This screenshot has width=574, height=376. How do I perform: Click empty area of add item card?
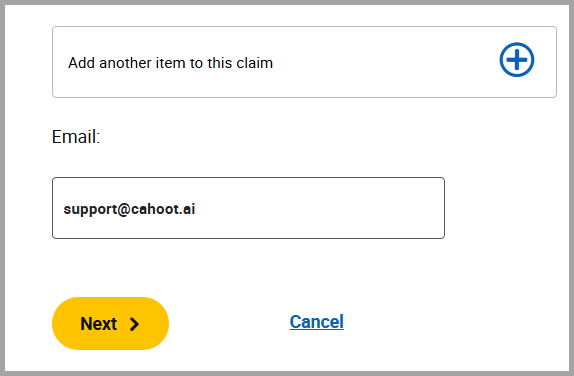[384, 62]
